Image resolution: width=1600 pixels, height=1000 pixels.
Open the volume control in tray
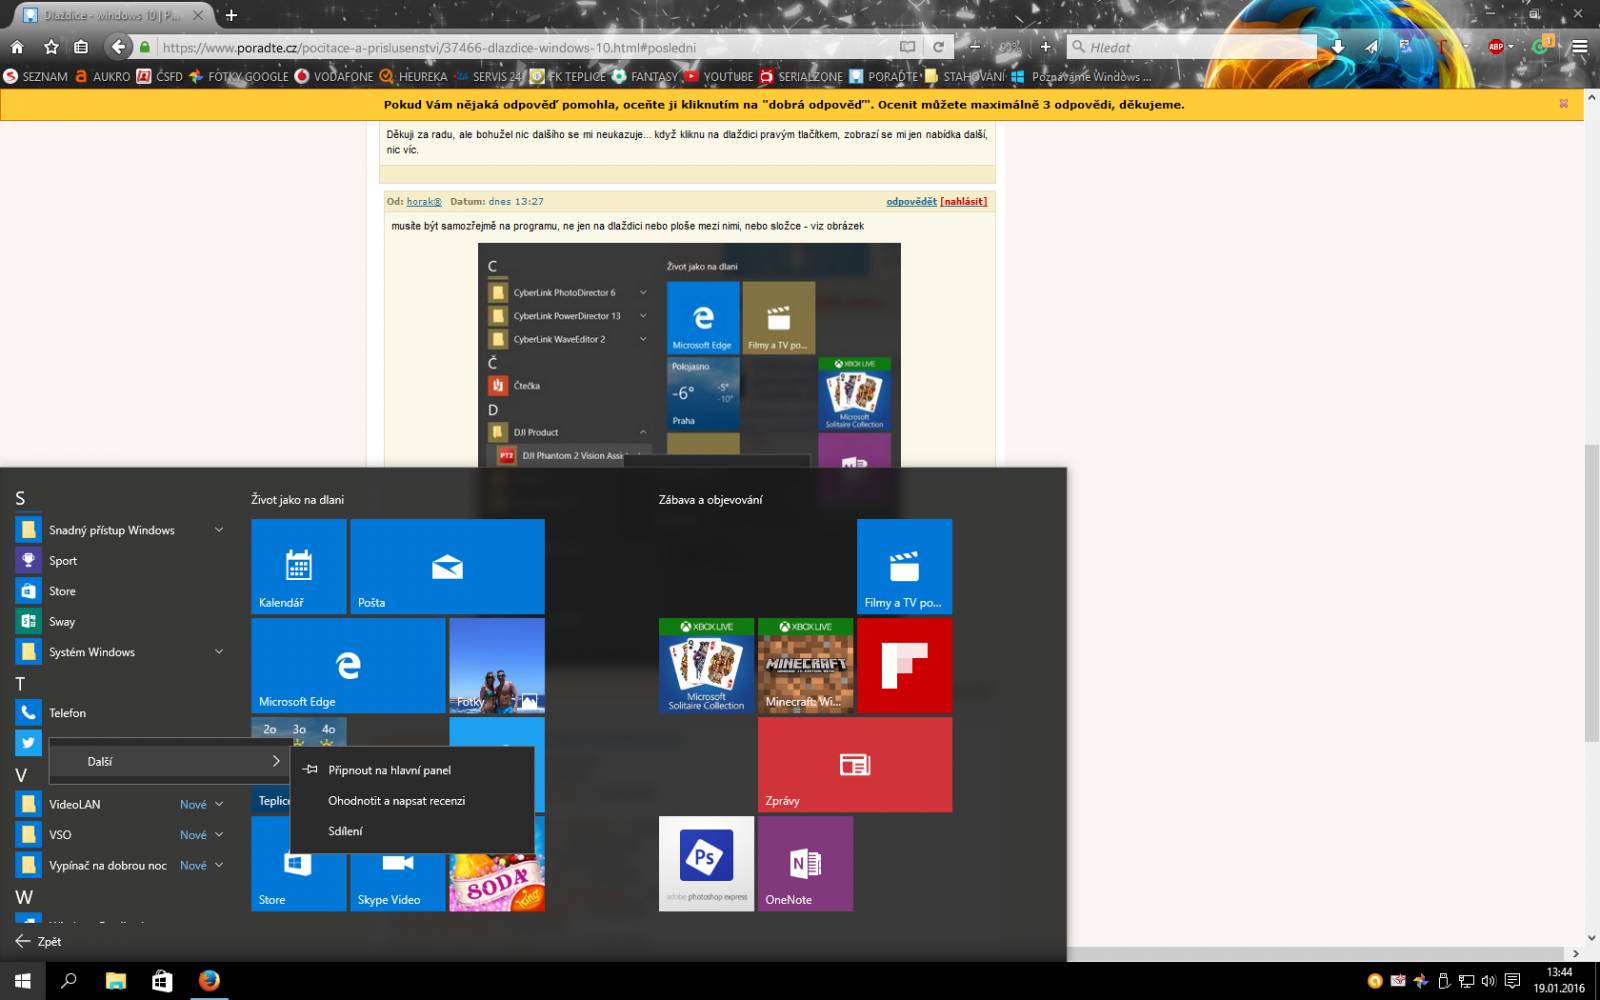[1489, 981]
